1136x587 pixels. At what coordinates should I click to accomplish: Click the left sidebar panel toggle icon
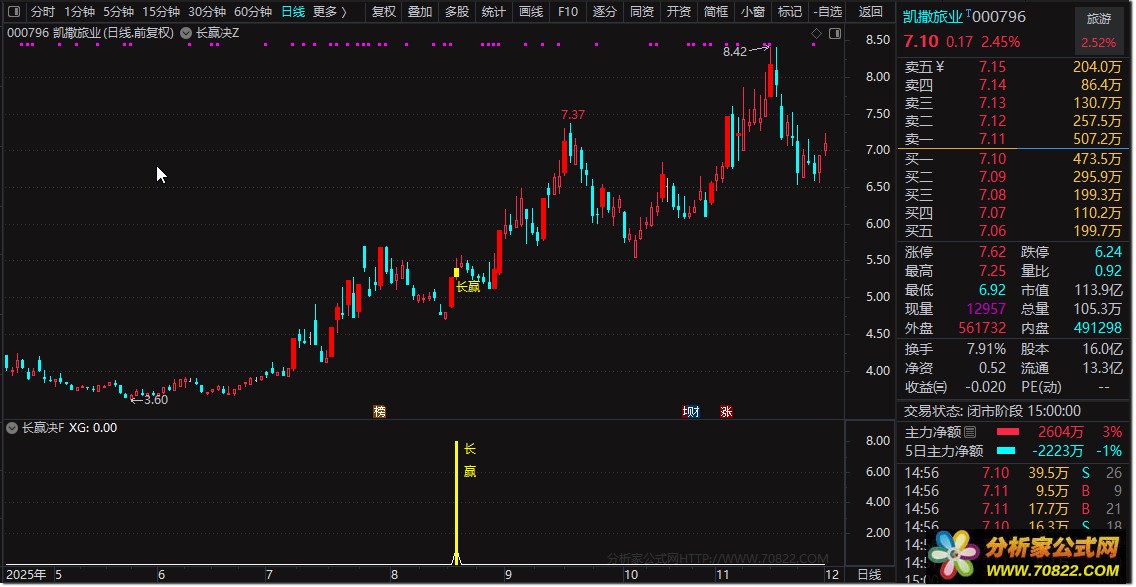[13, 12]
